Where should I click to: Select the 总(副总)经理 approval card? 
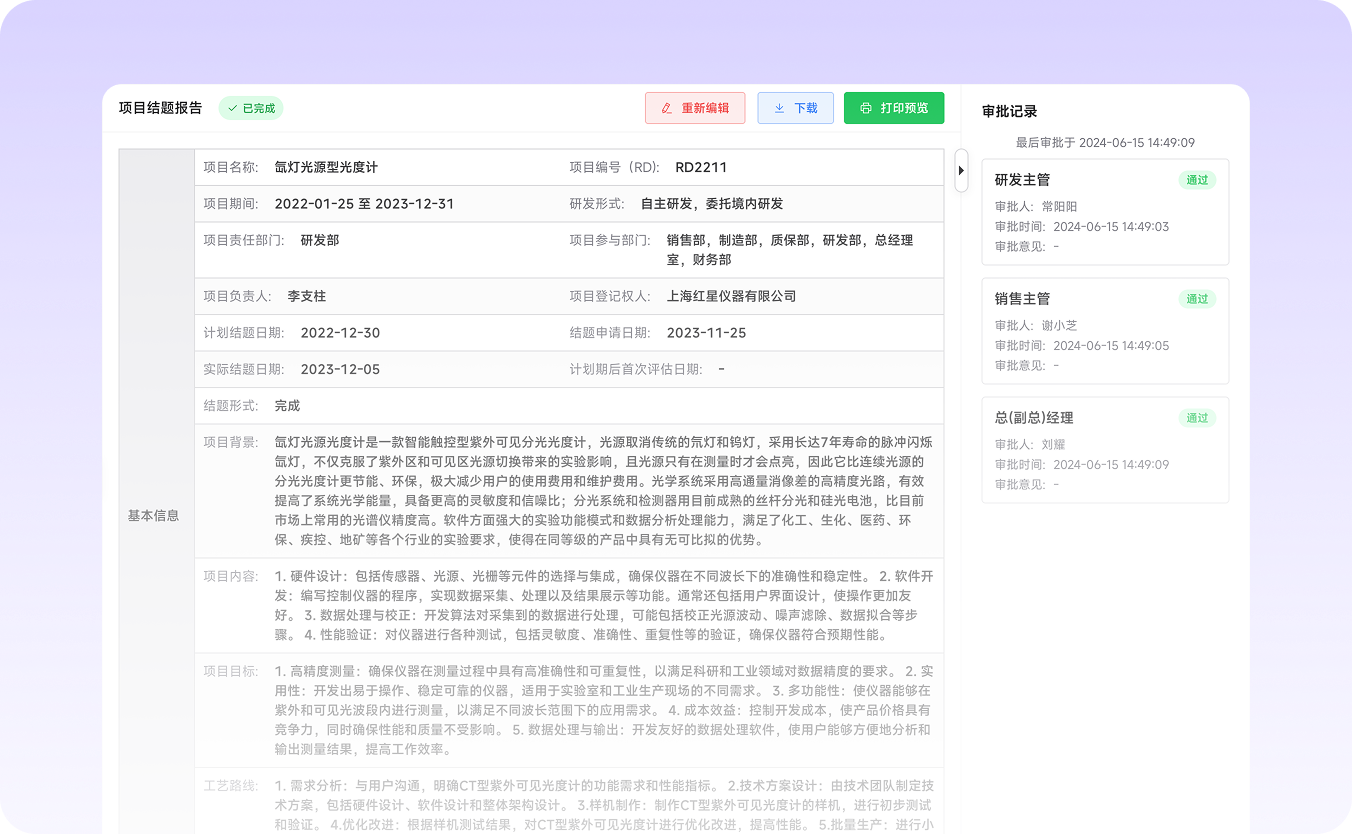1104,450
